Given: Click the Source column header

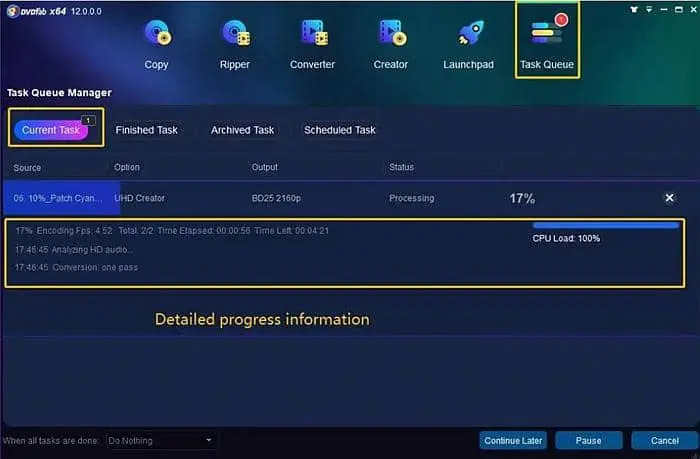Looking at the screenshot, I should point(27,168).
